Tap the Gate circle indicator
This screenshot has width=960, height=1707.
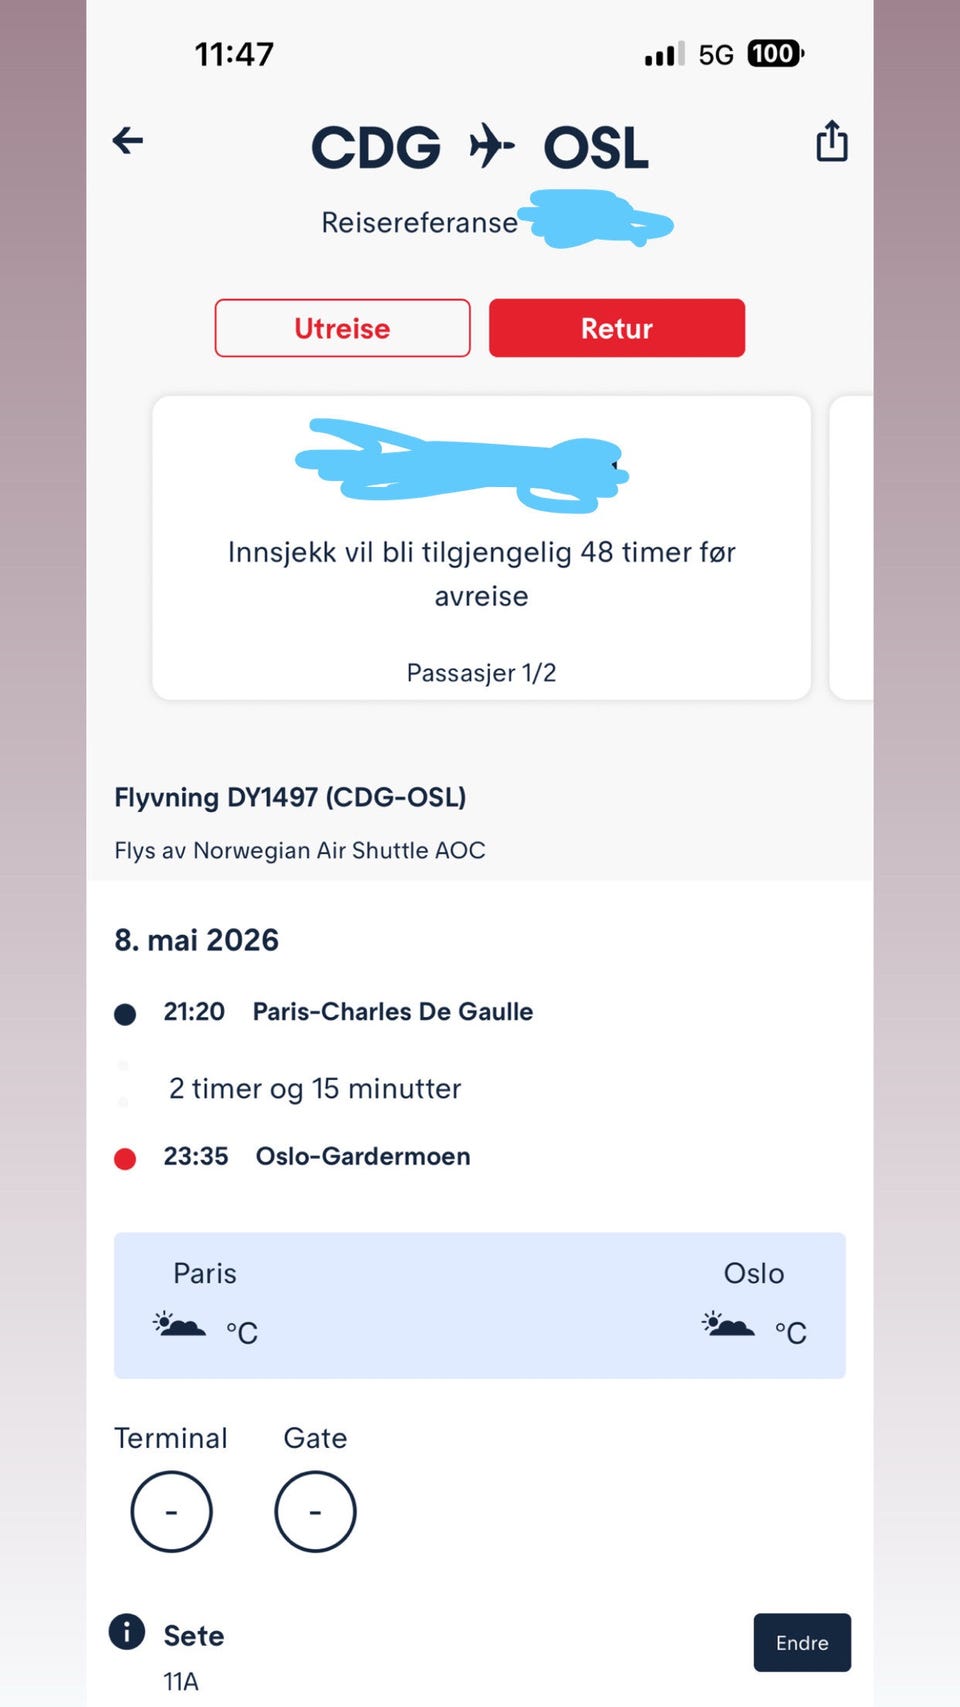pyautogui.click(x=315, y=1511)
